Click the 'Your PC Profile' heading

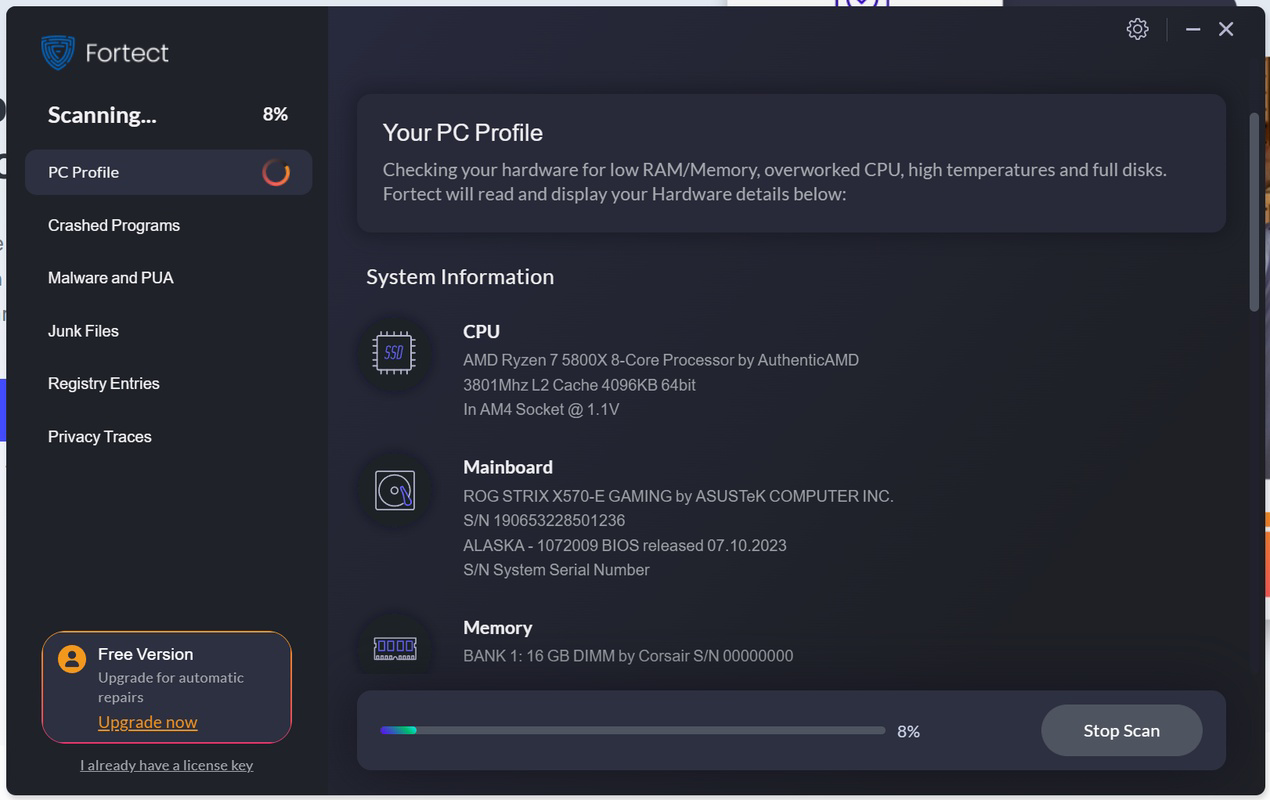click(x=463, y=132)
